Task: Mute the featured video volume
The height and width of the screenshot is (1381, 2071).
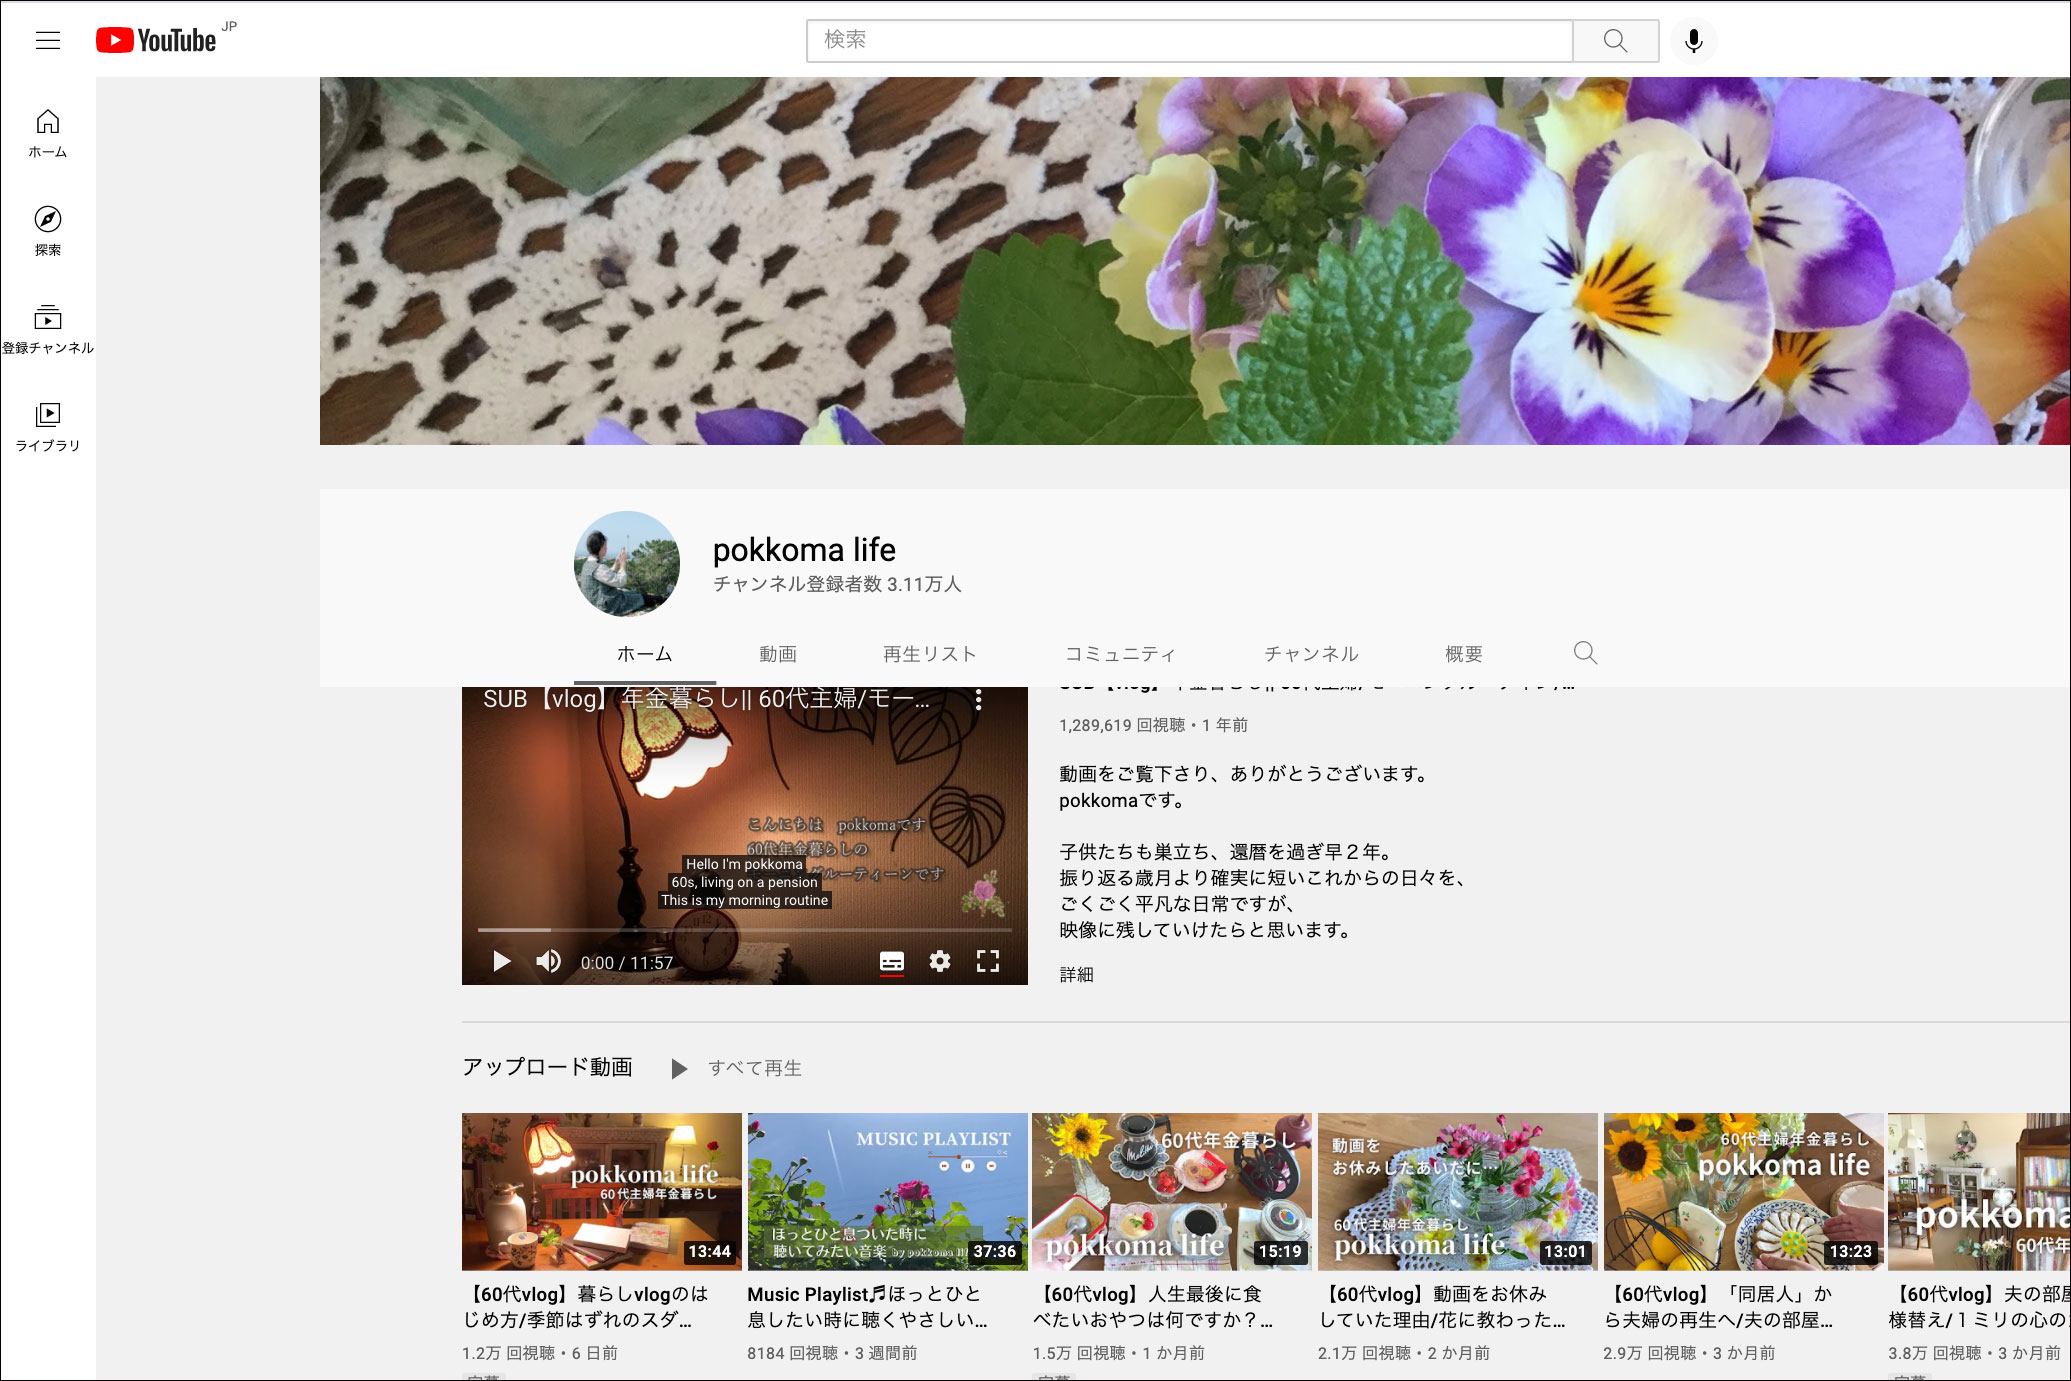Action: 548,961
